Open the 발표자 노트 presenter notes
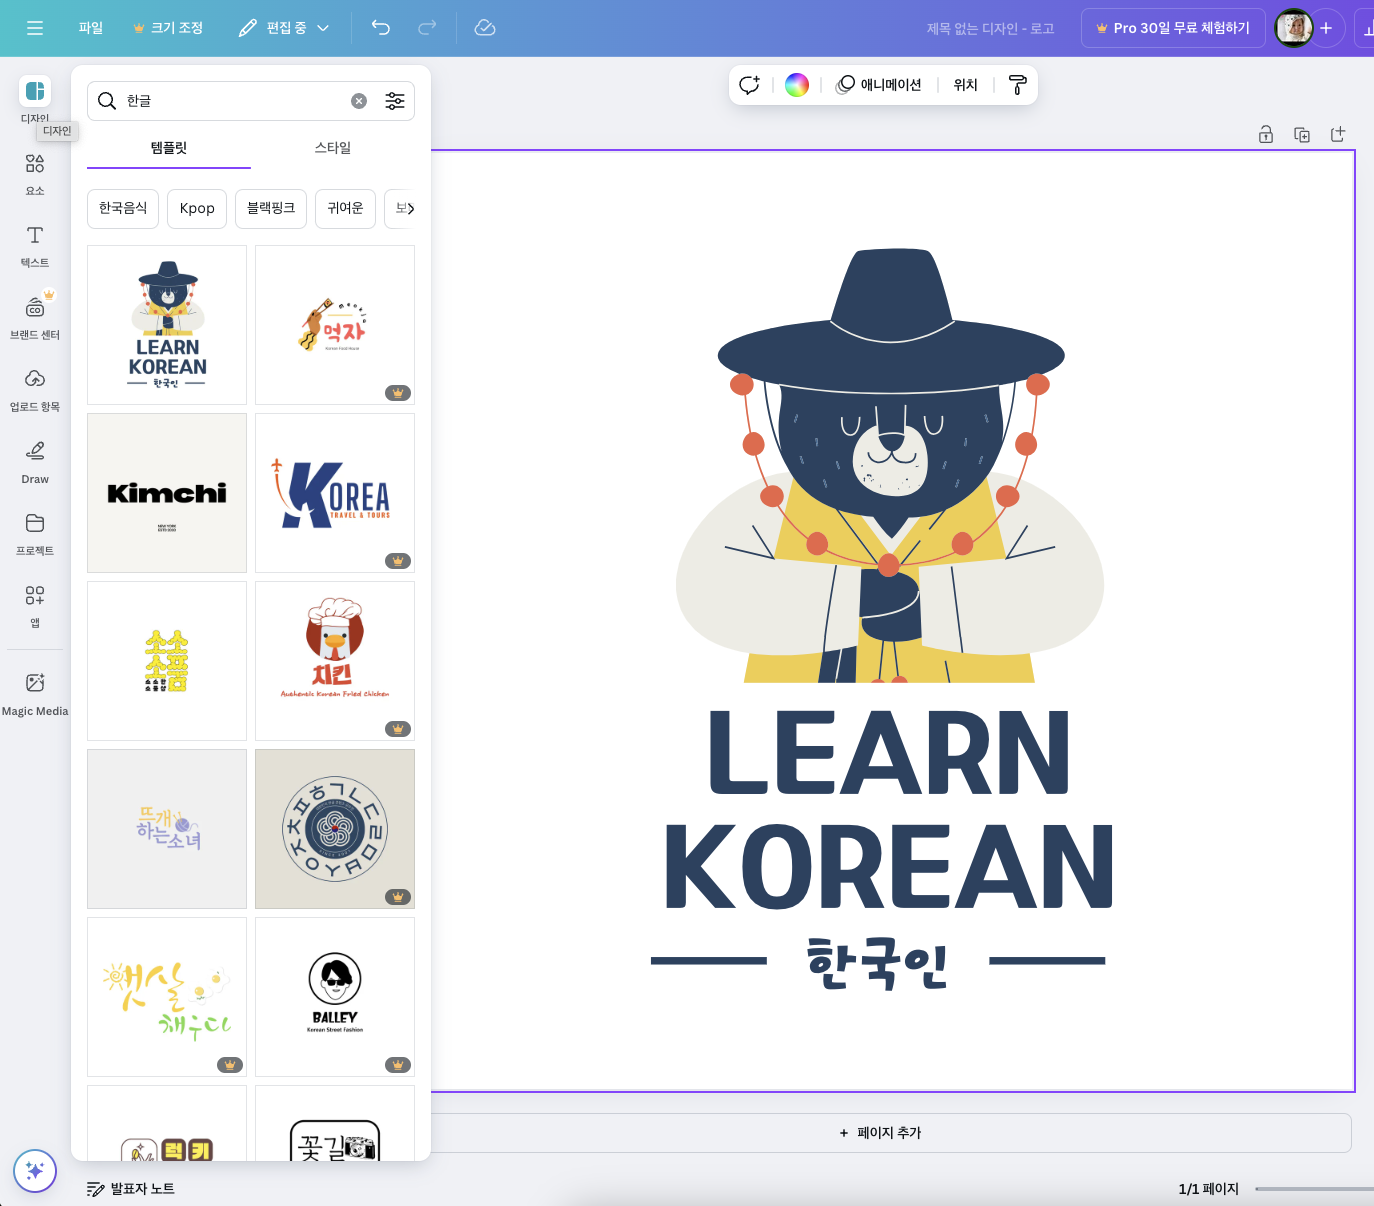This screenshot has height=1206, width=1374. (131, 1189)
